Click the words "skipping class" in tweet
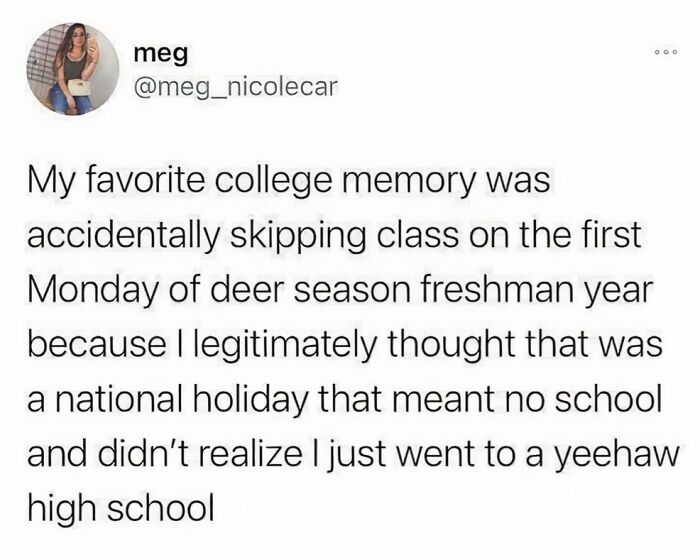The image size is (700, 560). [344, 237]
